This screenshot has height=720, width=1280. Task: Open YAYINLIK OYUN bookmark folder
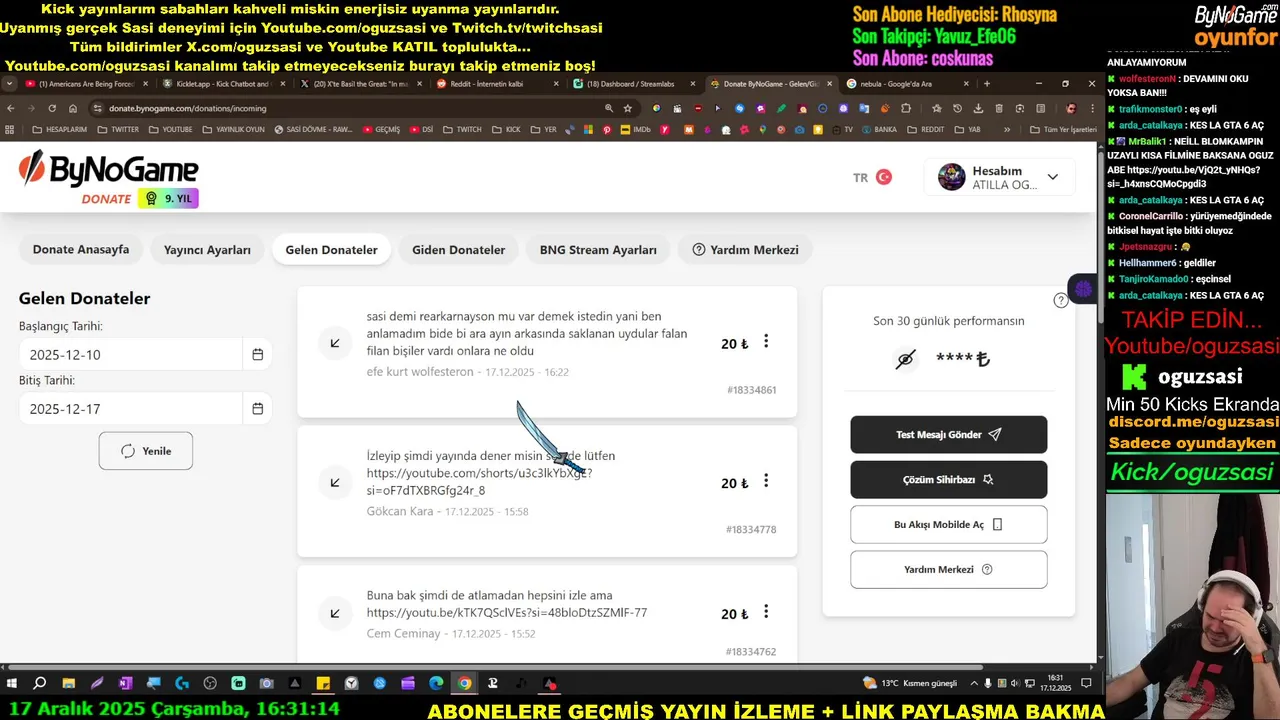[233, 129]
